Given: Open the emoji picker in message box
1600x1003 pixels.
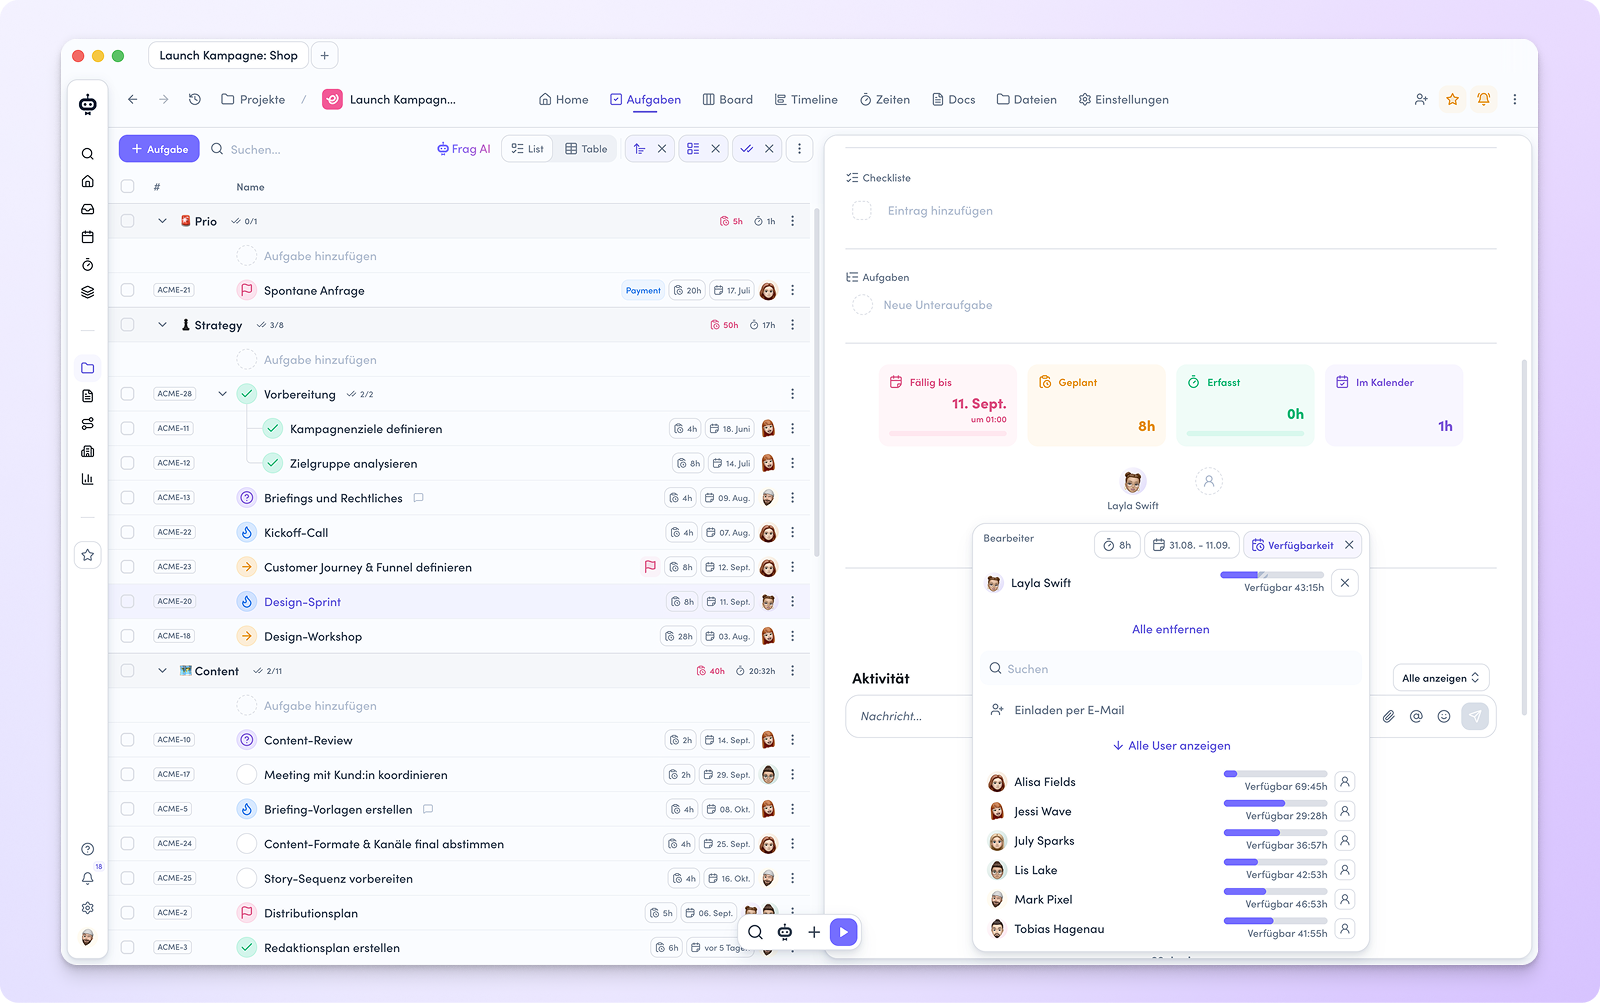Looking at the screenshot, I should [x=1443, y=716].
